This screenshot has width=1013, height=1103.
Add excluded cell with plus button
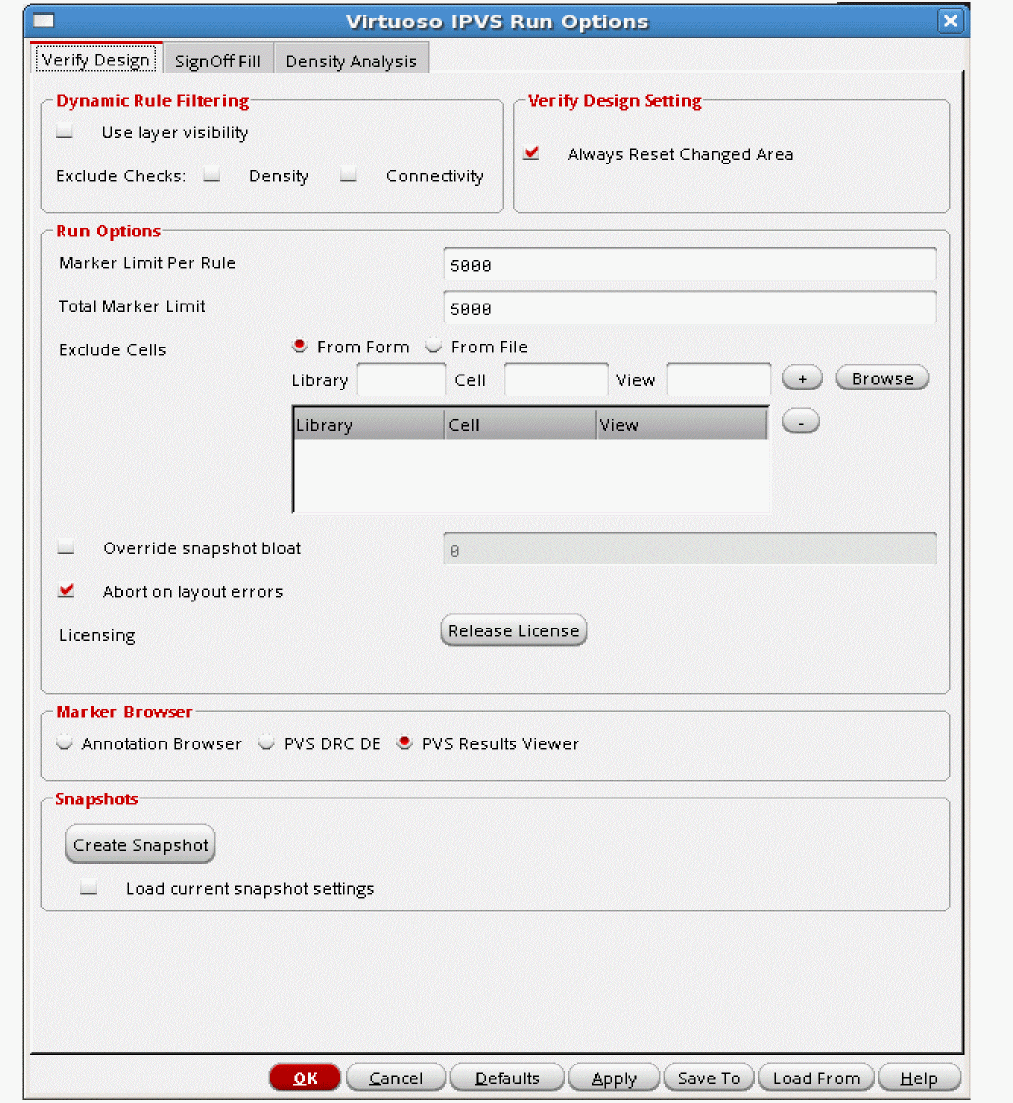coord(802,378)
